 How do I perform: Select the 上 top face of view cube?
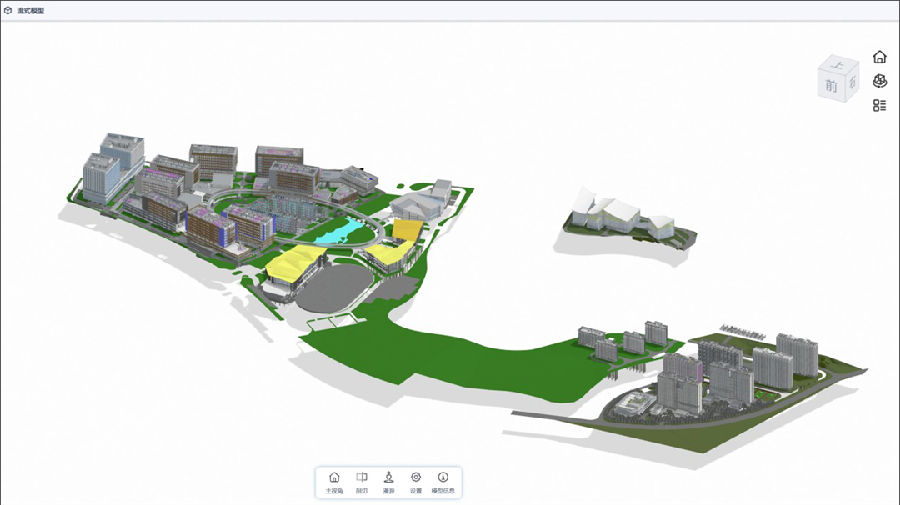coord(838,64)
